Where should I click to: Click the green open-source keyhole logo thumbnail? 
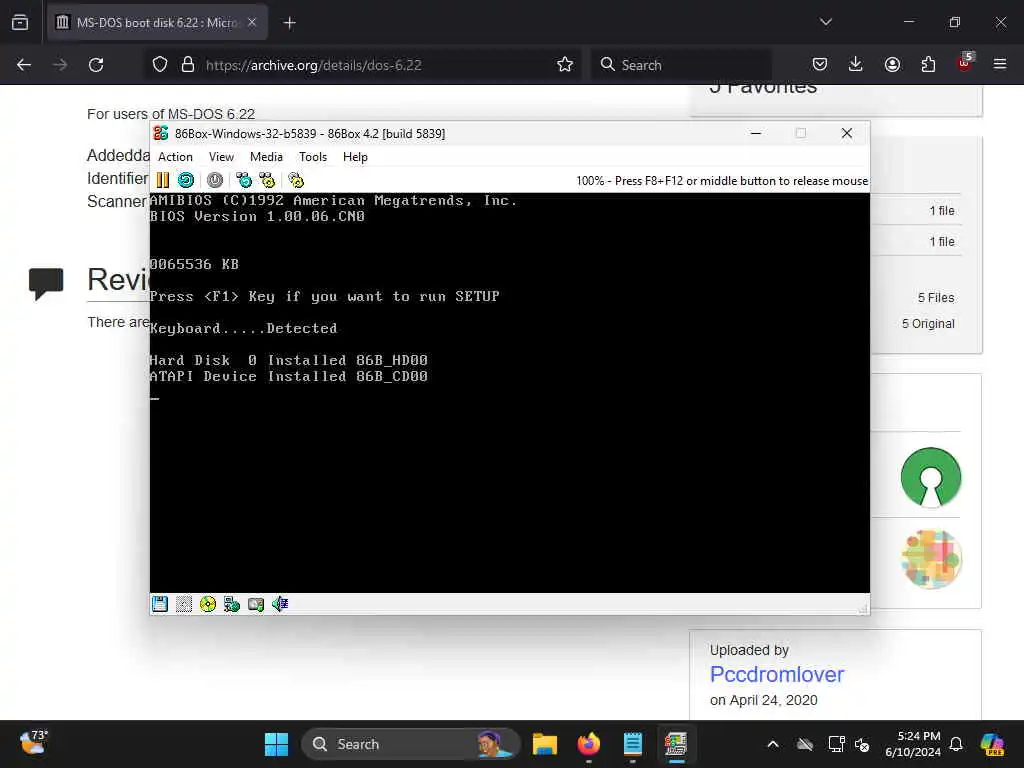[x=931, y=477]
